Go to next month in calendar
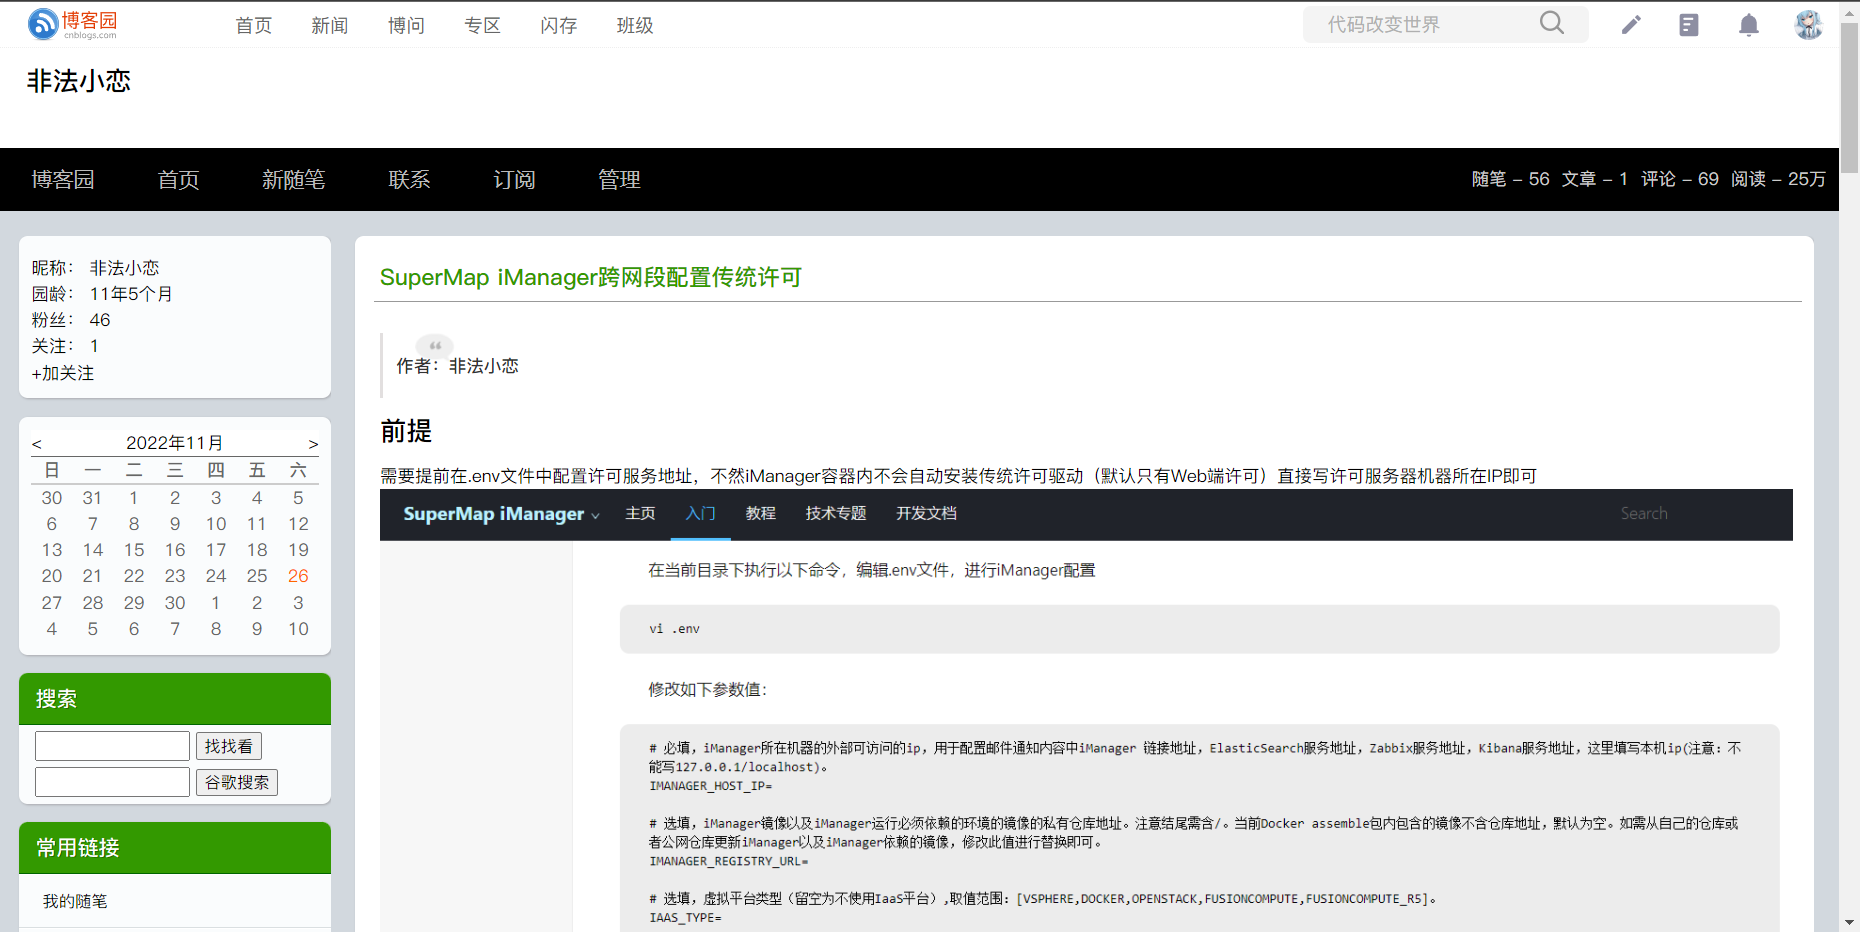The width and height of the screenshot is (1860, 932). [313, 444]
